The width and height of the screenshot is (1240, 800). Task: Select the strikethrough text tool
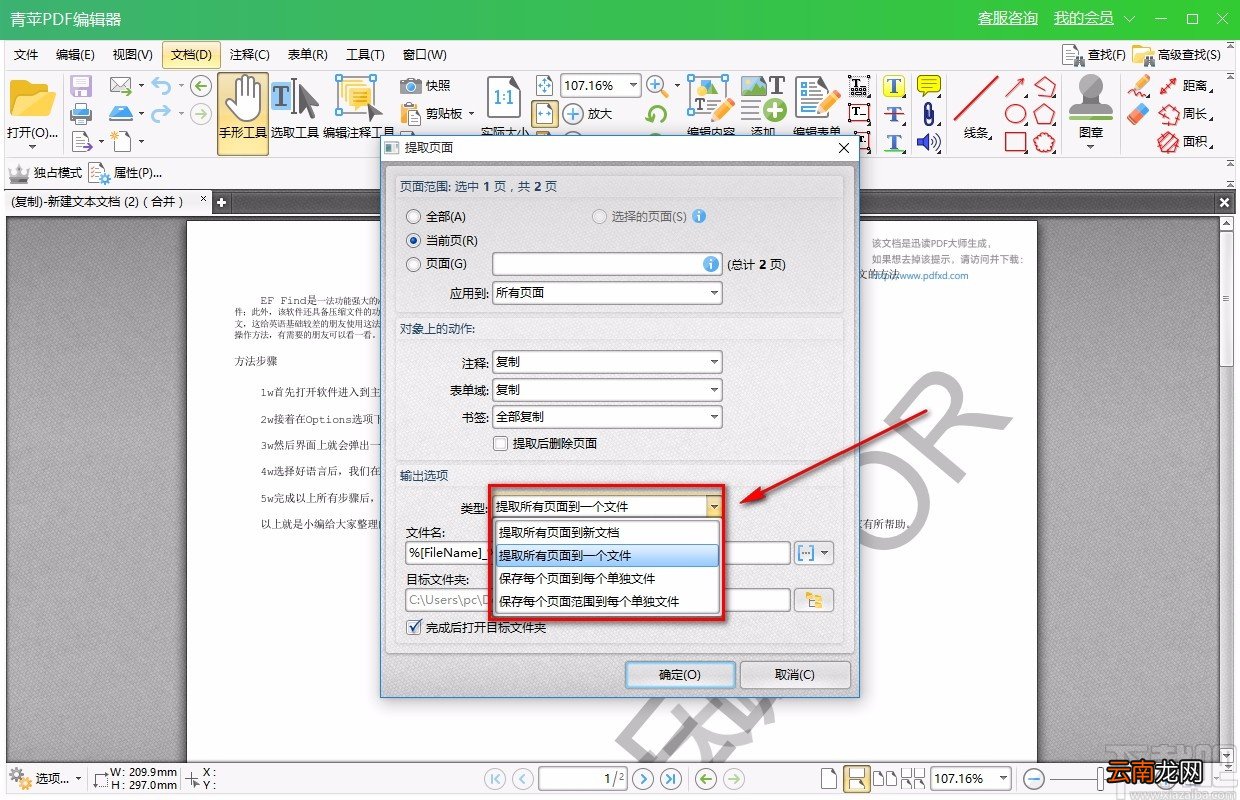coord(894,114)
